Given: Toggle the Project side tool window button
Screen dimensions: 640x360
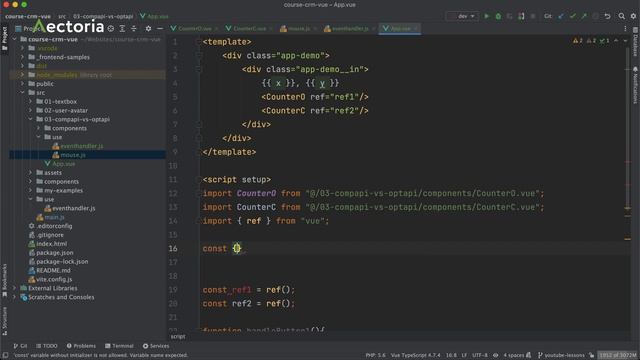Looking at the screenshot, I should pos(4,38).
